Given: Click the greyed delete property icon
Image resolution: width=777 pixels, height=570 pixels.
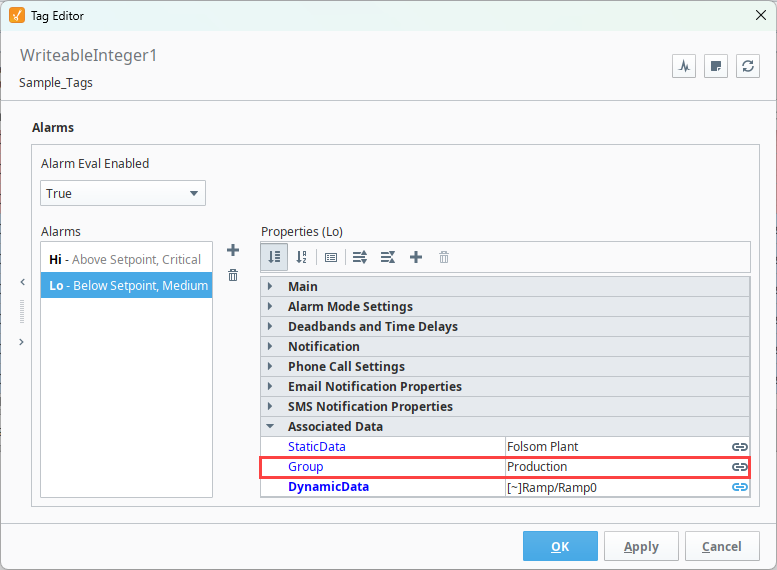Looking at the screenshot, I should [444, 257].
